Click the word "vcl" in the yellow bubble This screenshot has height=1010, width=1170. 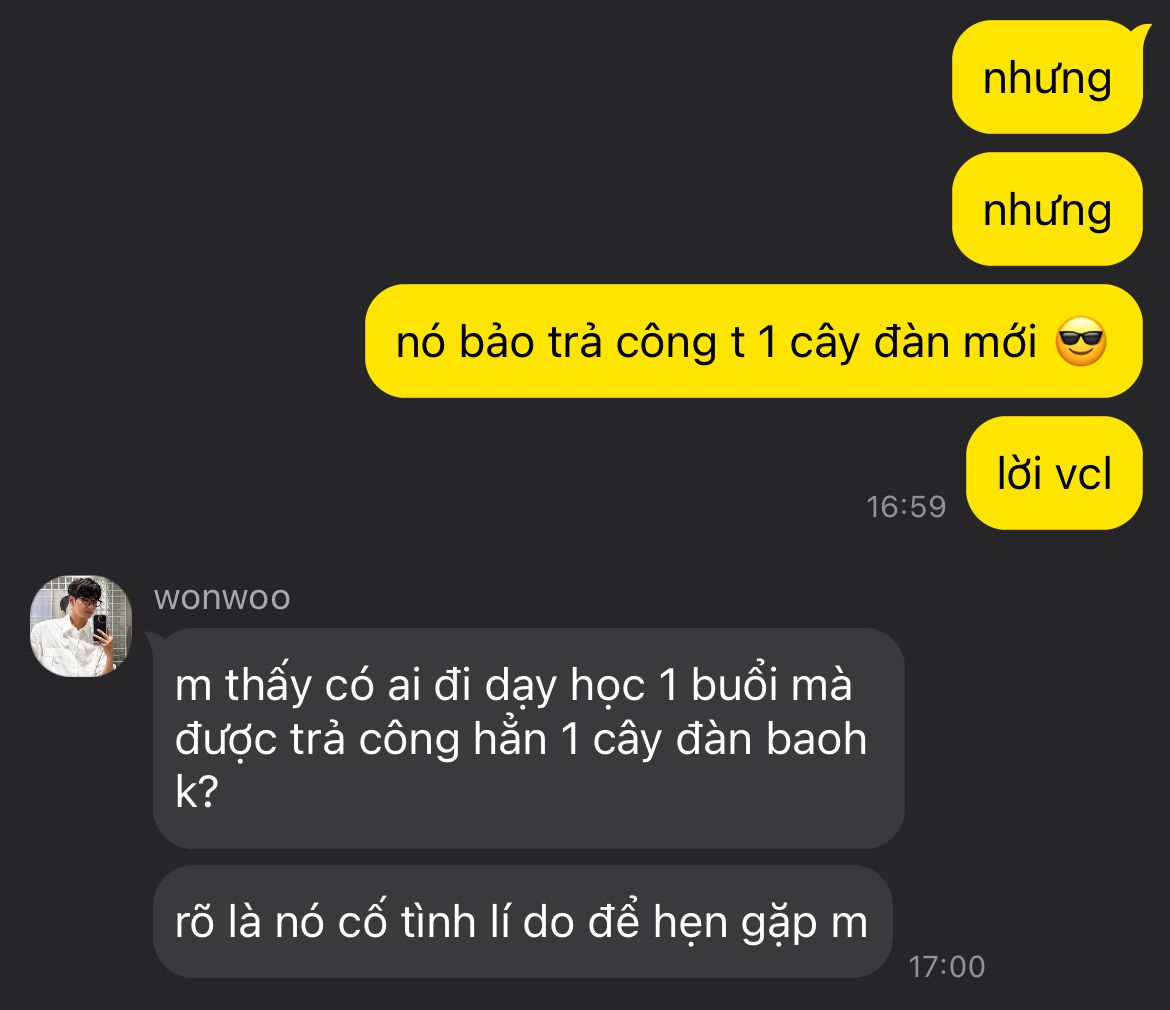coord(1084,473)
